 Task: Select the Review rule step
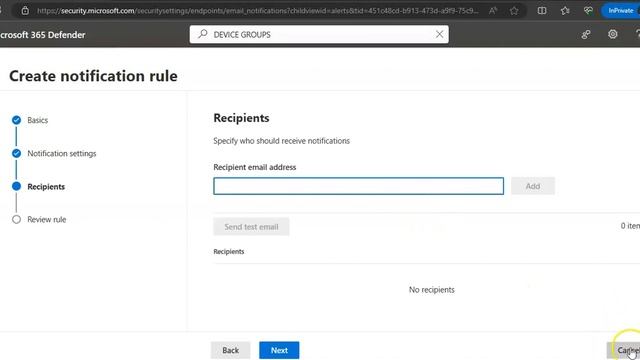coord(47,220)
